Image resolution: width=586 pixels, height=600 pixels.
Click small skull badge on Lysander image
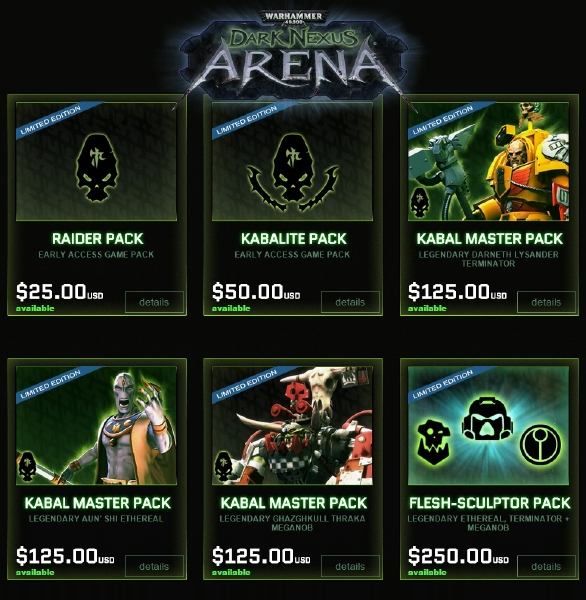(x=420, y=202)
